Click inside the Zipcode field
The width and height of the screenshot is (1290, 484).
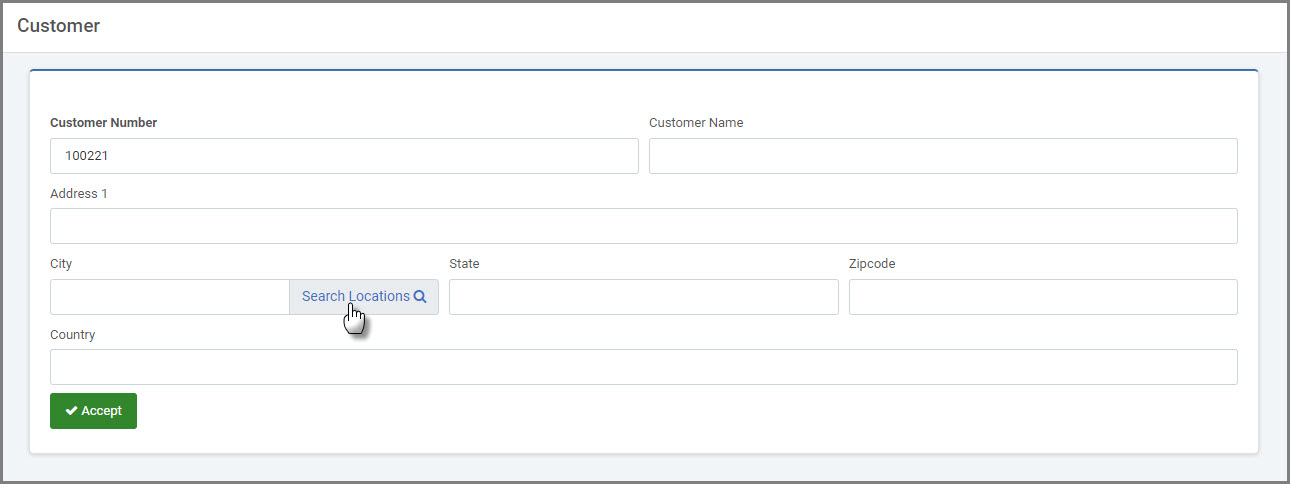point(1043,297)
